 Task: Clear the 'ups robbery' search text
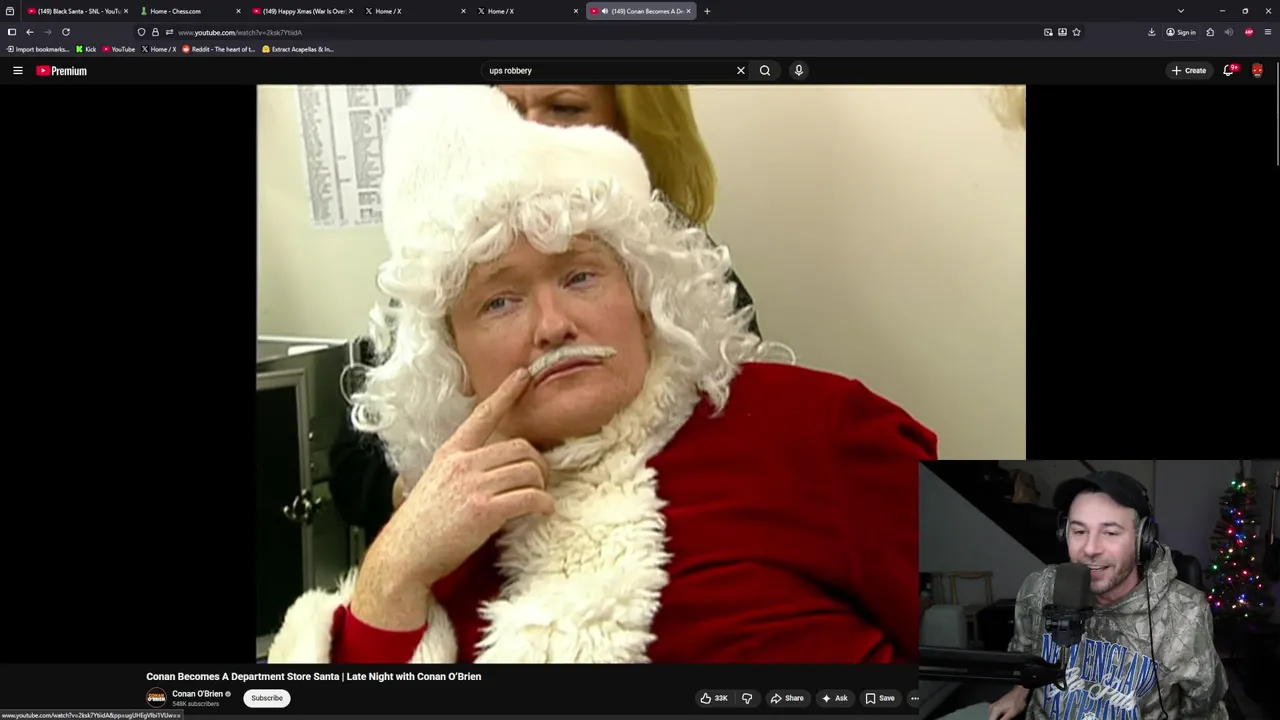pyautogui.click(x=741, y=71)
